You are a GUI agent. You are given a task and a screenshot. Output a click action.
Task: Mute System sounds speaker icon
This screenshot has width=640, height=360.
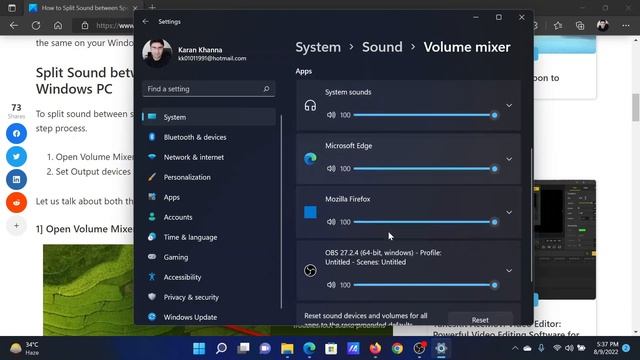pyautogui.click(x=331, y=115)
